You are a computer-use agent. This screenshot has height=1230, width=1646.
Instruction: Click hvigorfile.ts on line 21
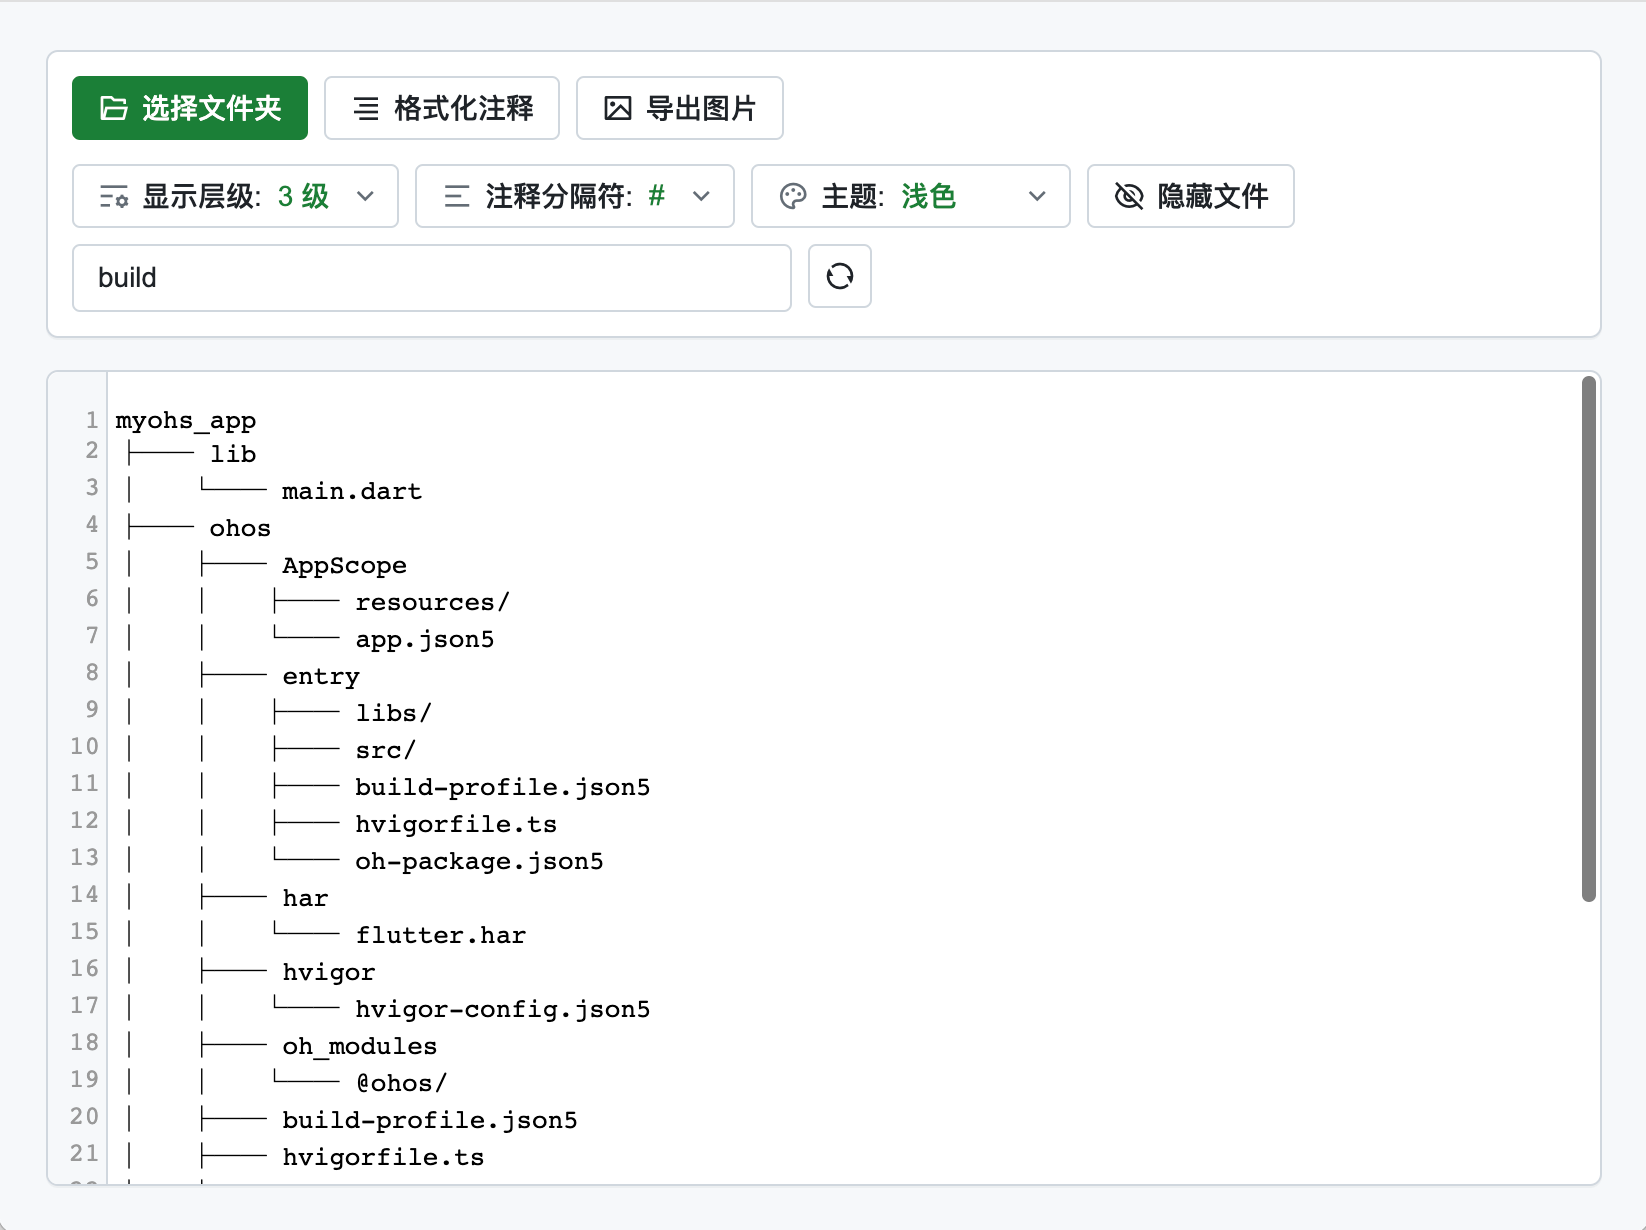coord(383,1158)
